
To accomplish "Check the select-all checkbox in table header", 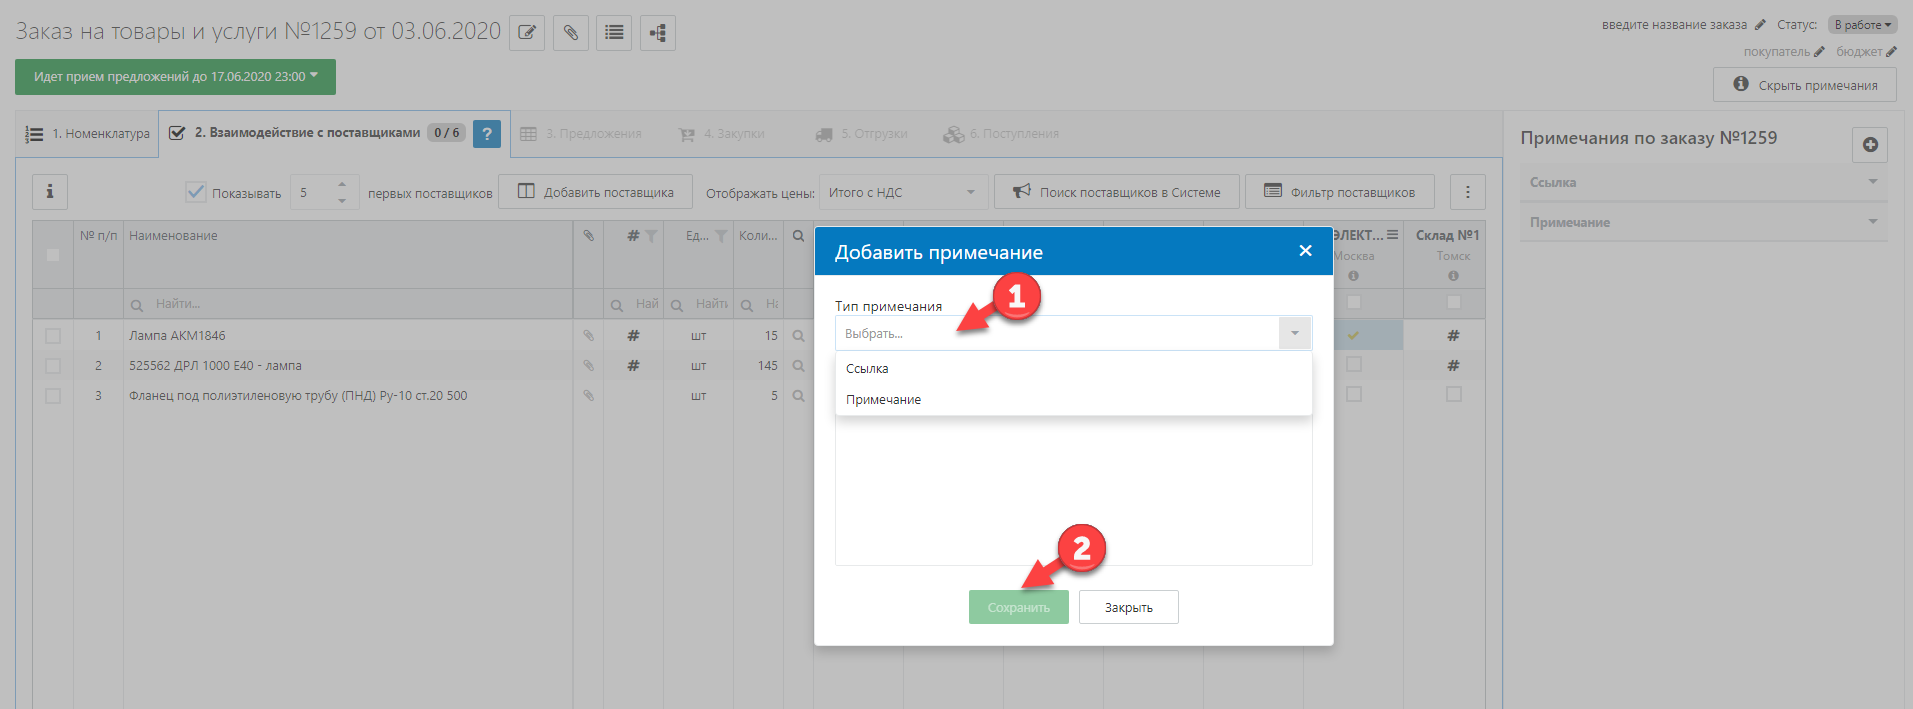I will click(53, 255).
